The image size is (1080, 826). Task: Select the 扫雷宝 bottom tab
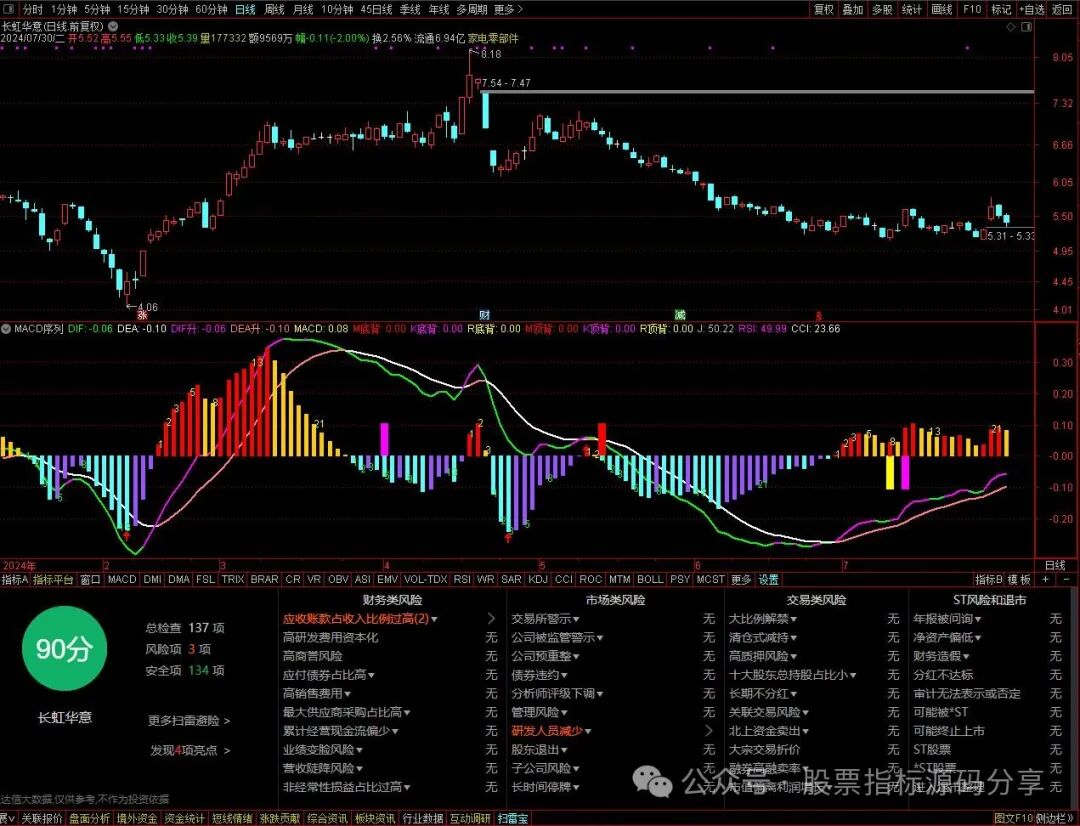pyautogui.click(x=512, y=818)
